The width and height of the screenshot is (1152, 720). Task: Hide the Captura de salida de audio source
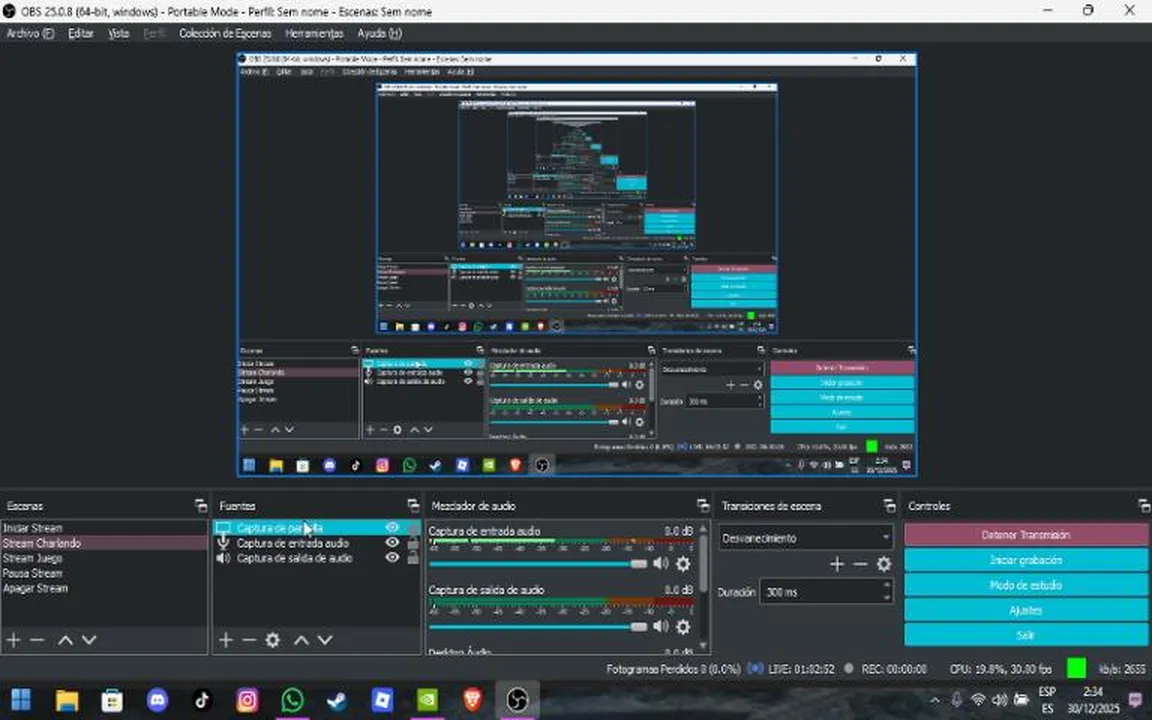392,558
